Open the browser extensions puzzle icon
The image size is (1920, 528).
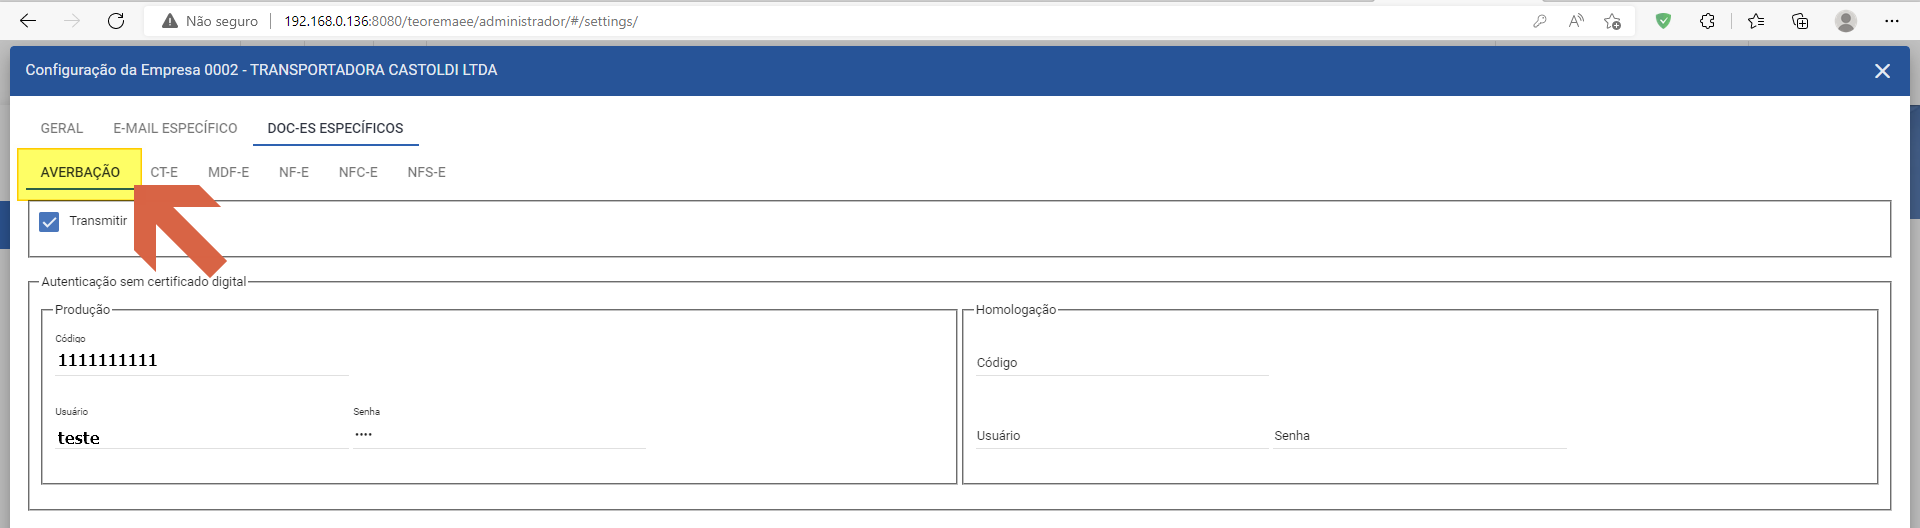(x=1707, y=20)
